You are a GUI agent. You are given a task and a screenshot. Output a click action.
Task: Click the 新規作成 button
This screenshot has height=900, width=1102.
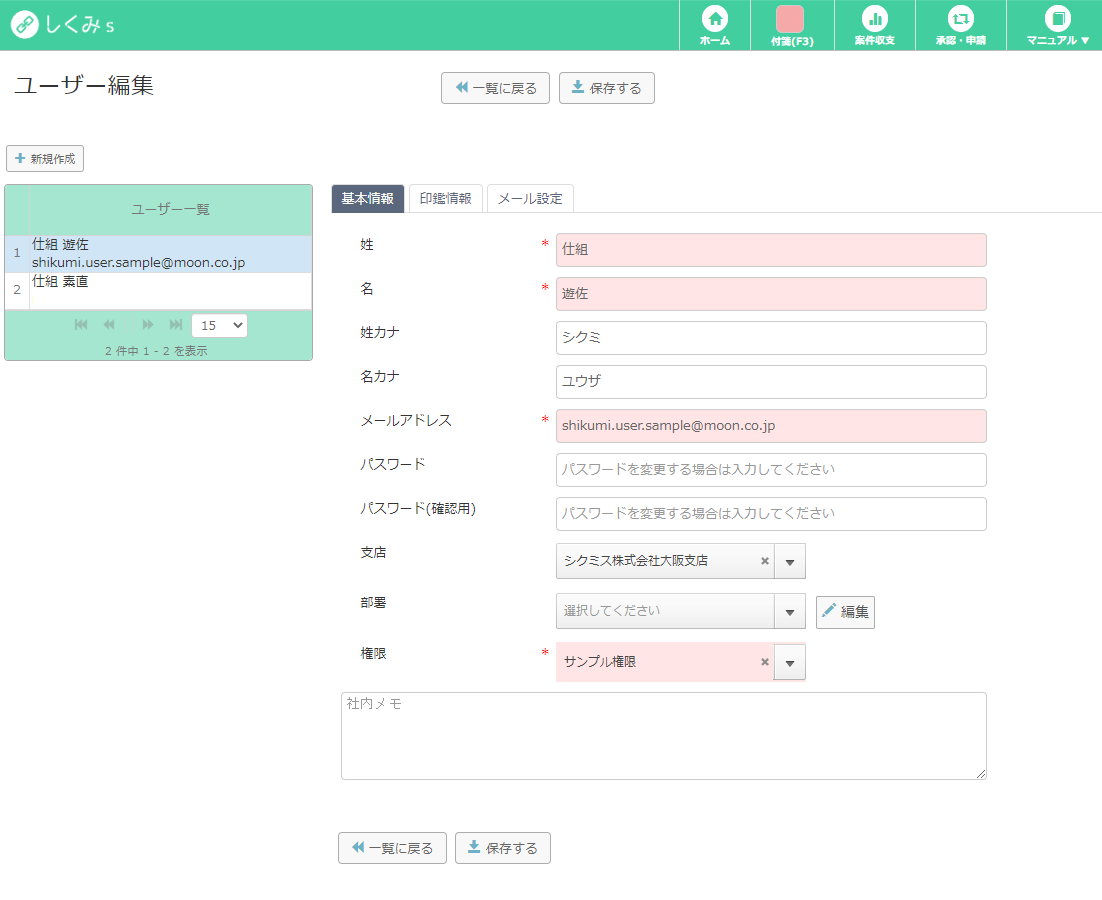coord(45,159)
